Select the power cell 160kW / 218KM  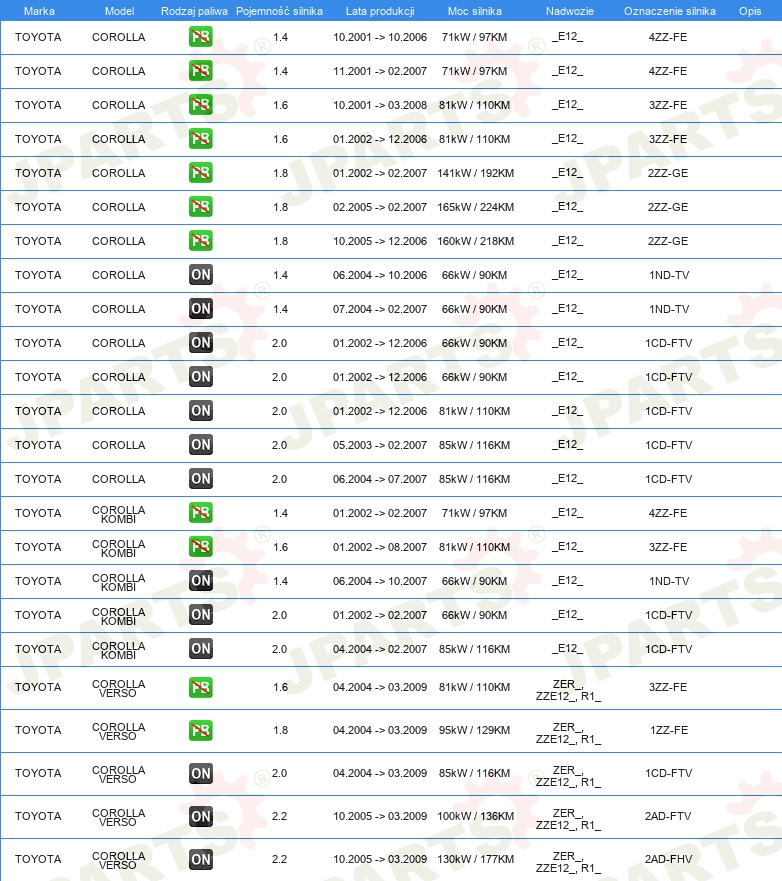(475, 241)
